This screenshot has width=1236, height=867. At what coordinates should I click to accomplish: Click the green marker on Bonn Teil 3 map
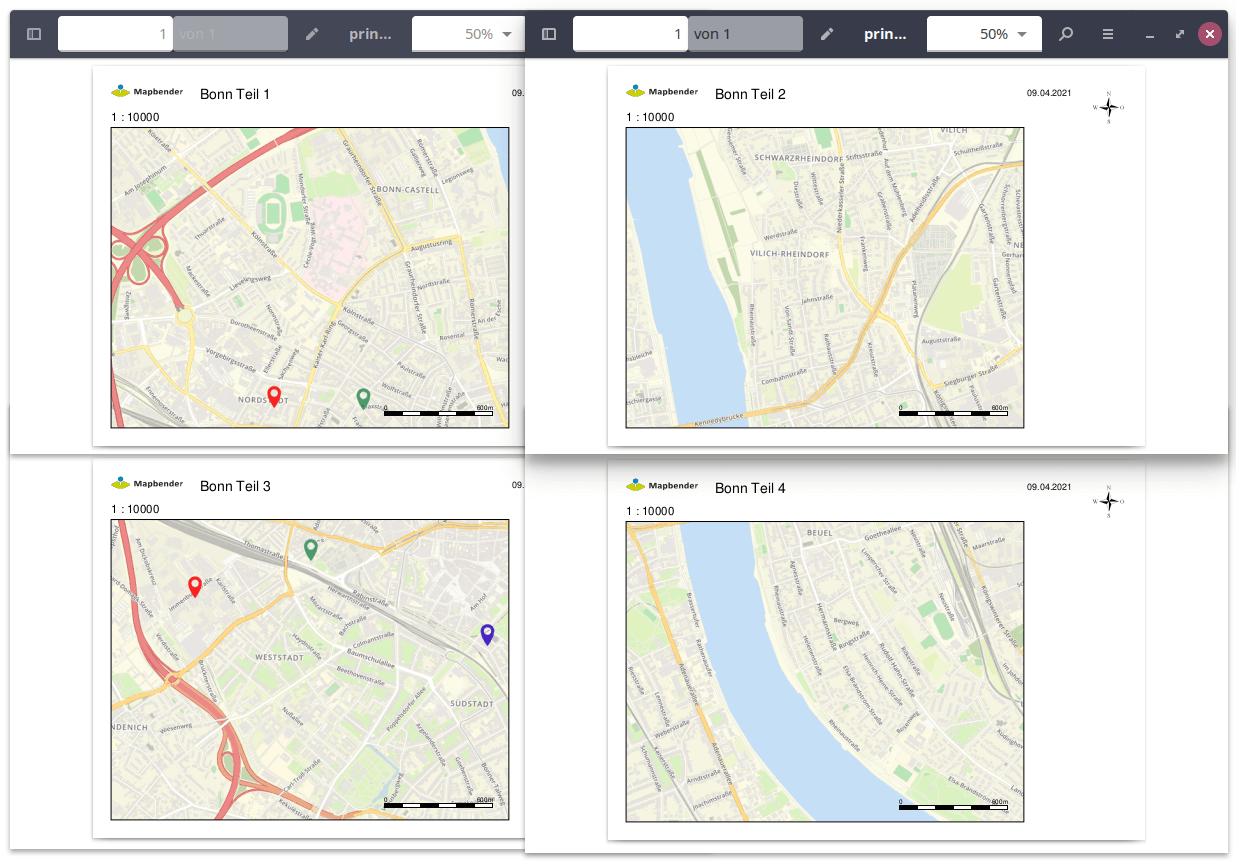311,548
